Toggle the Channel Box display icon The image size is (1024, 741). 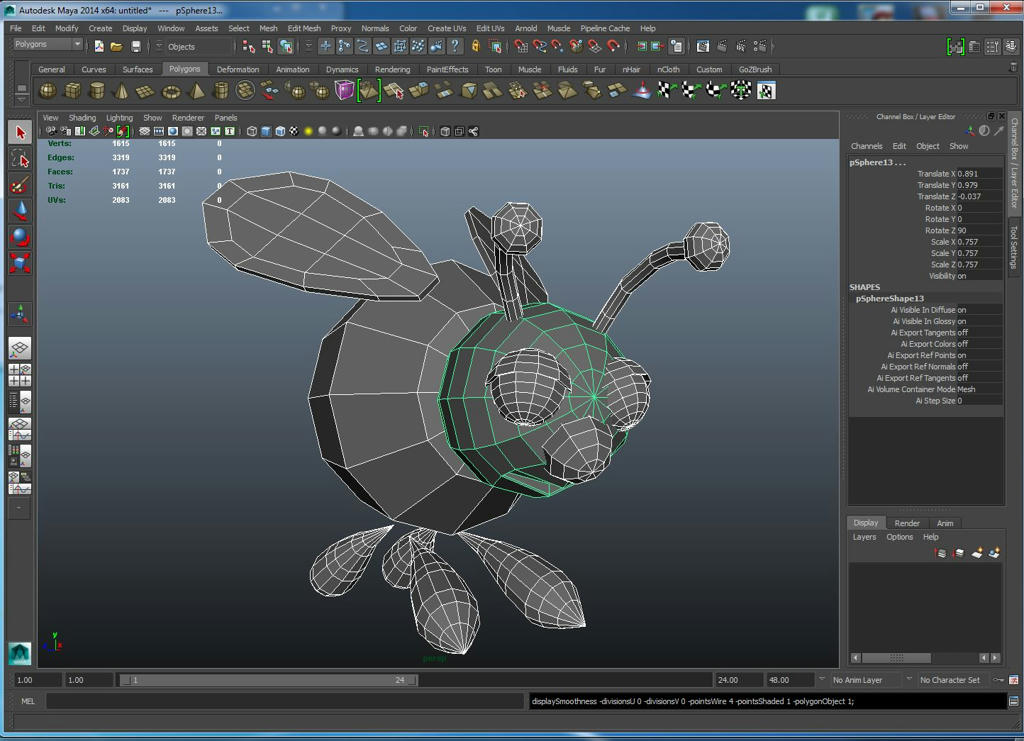point(1011,46)
